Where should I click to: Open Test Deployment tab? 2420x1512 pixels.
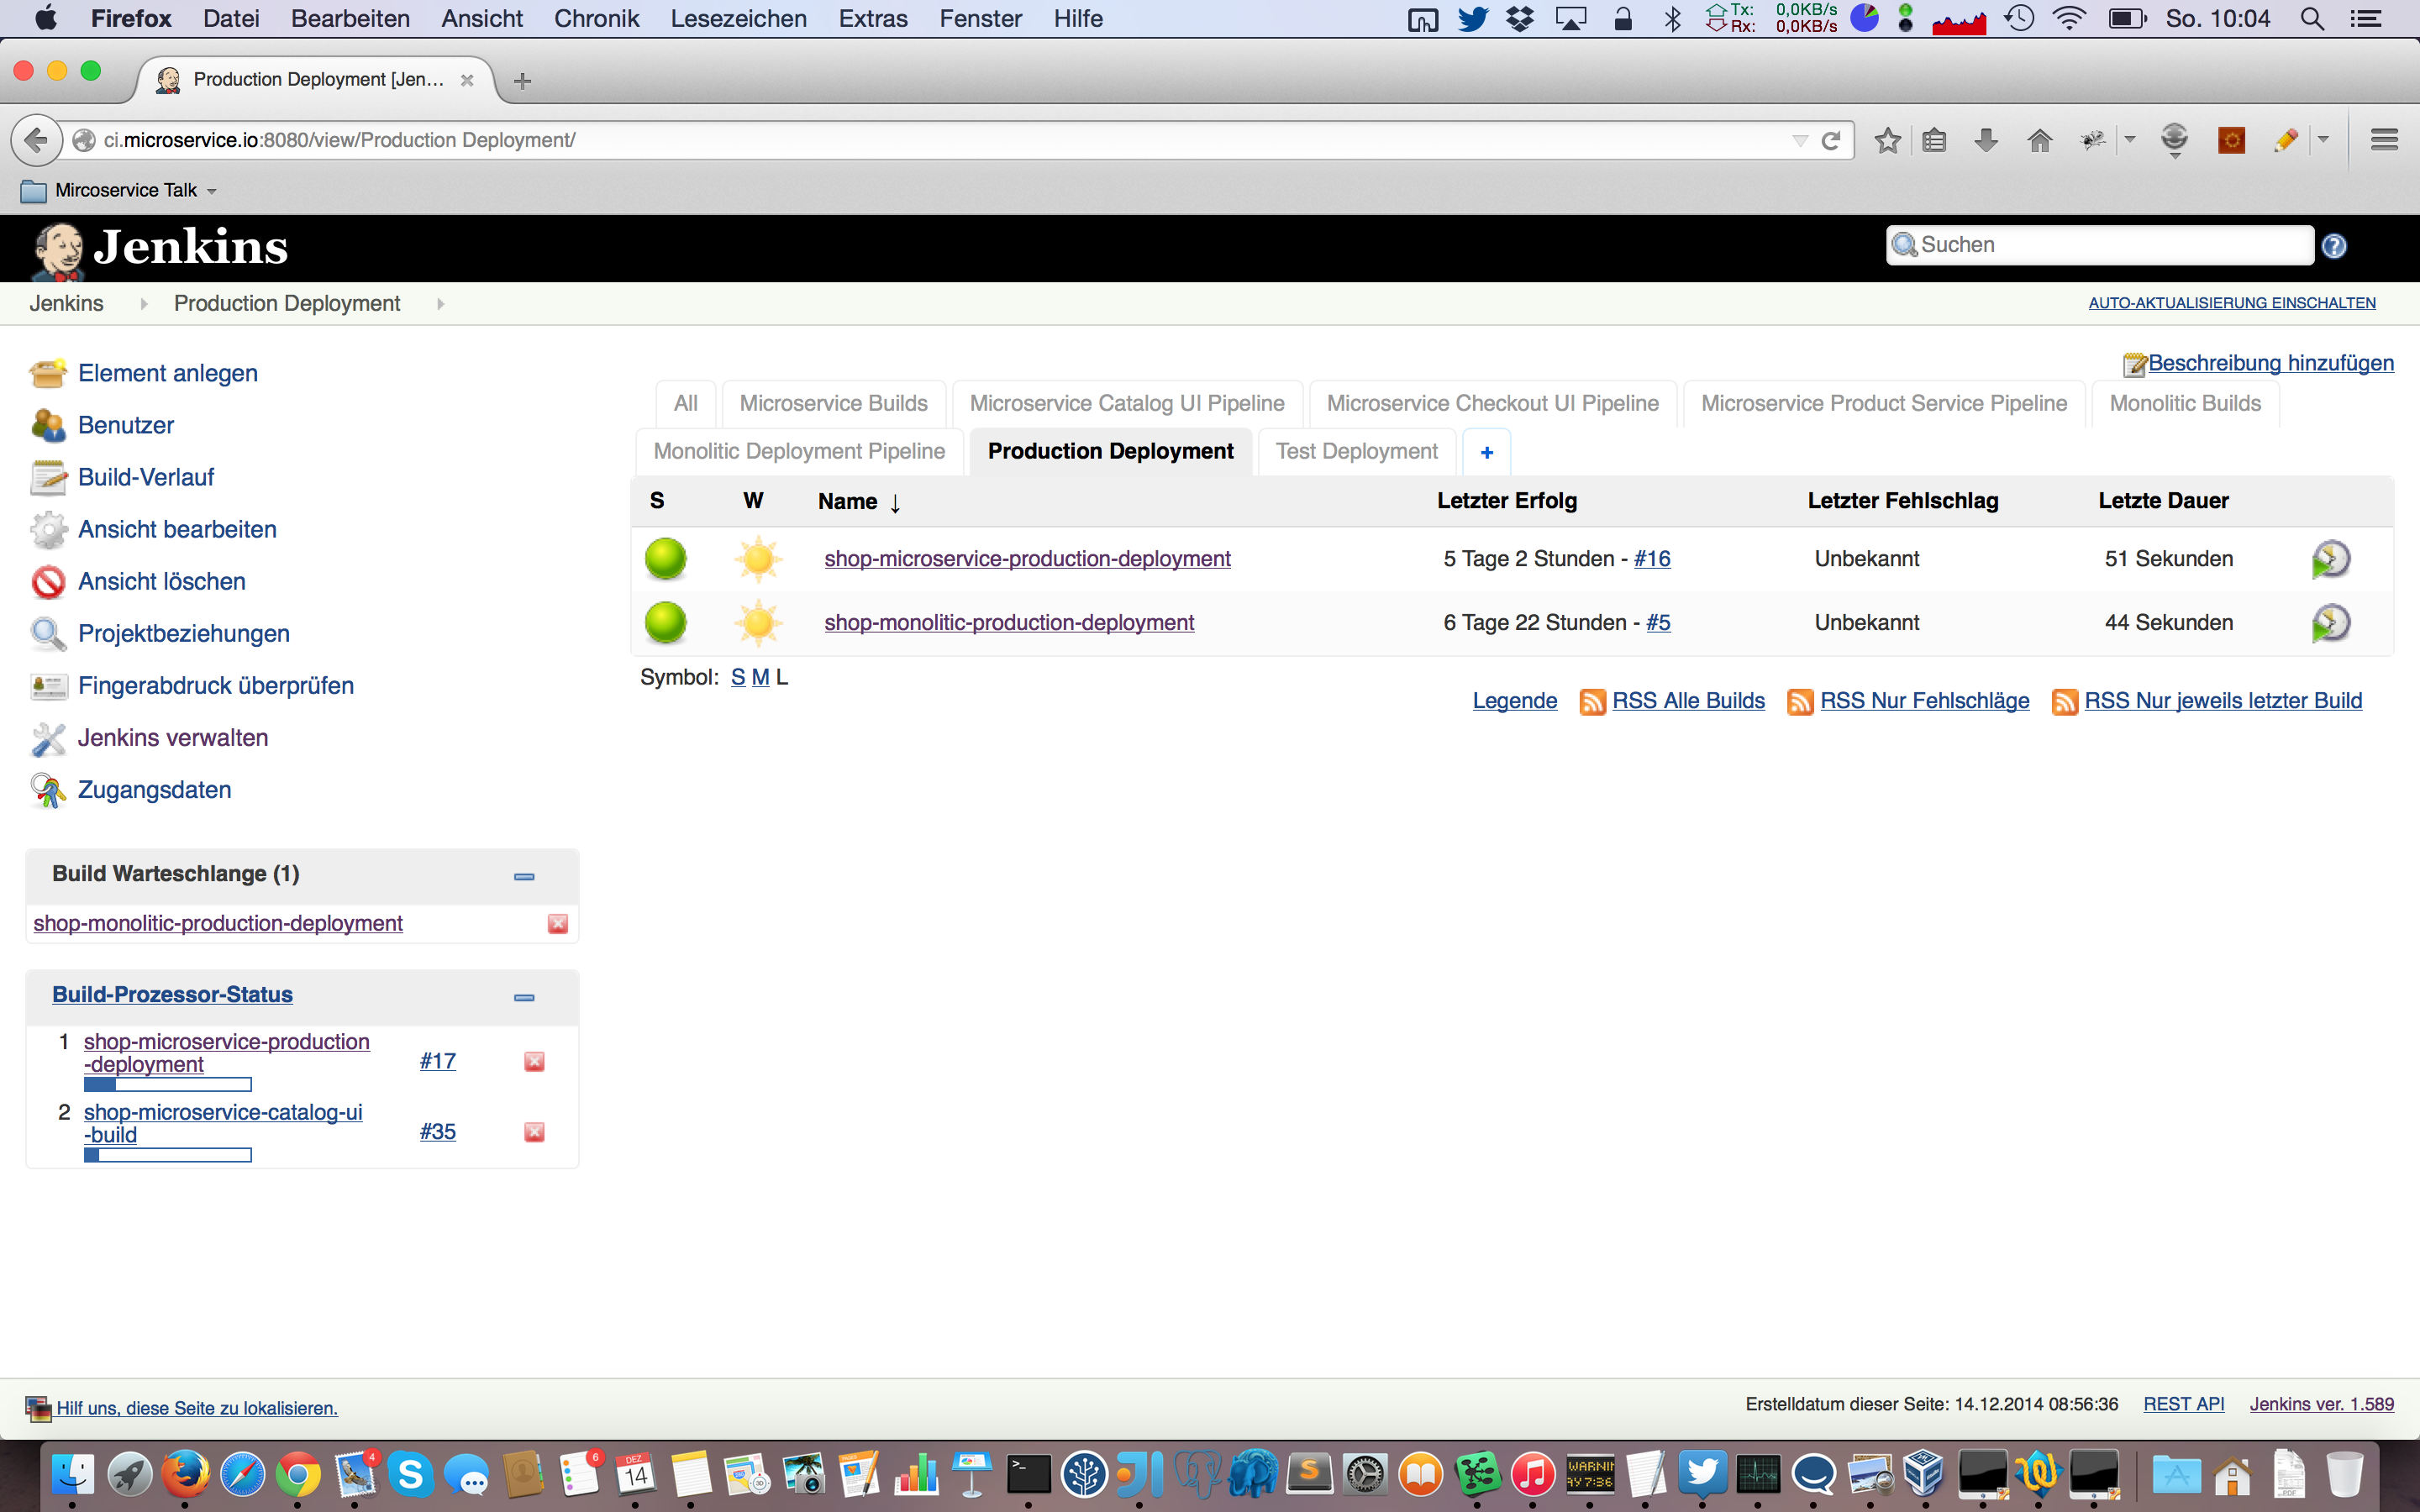[1357, 451]
